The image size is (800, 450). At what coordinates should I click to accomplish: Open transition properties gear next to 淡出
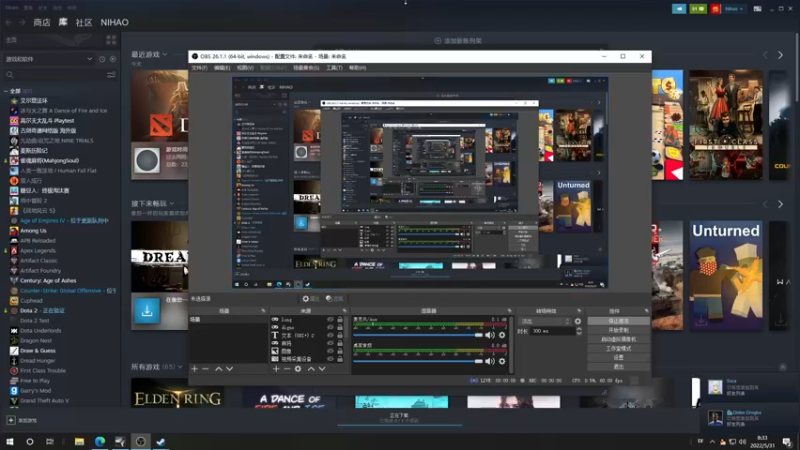578,321
